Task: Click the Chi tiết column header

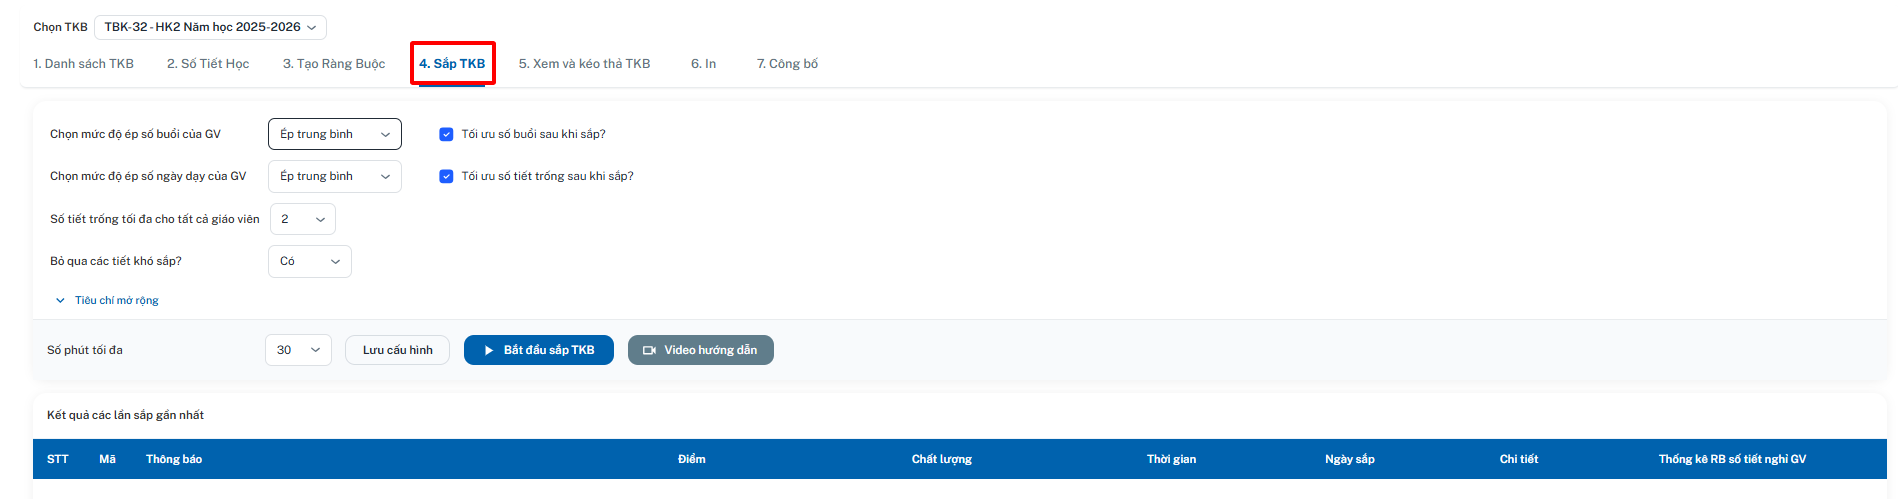Action: click(x=1519, y=459)
